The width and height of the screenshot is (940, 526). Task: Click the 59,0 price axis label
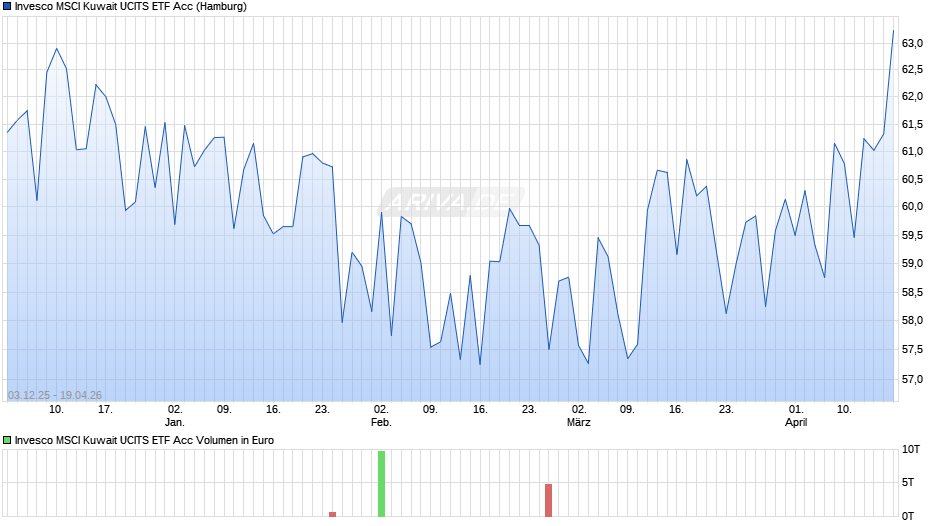[x=912, y=263]
